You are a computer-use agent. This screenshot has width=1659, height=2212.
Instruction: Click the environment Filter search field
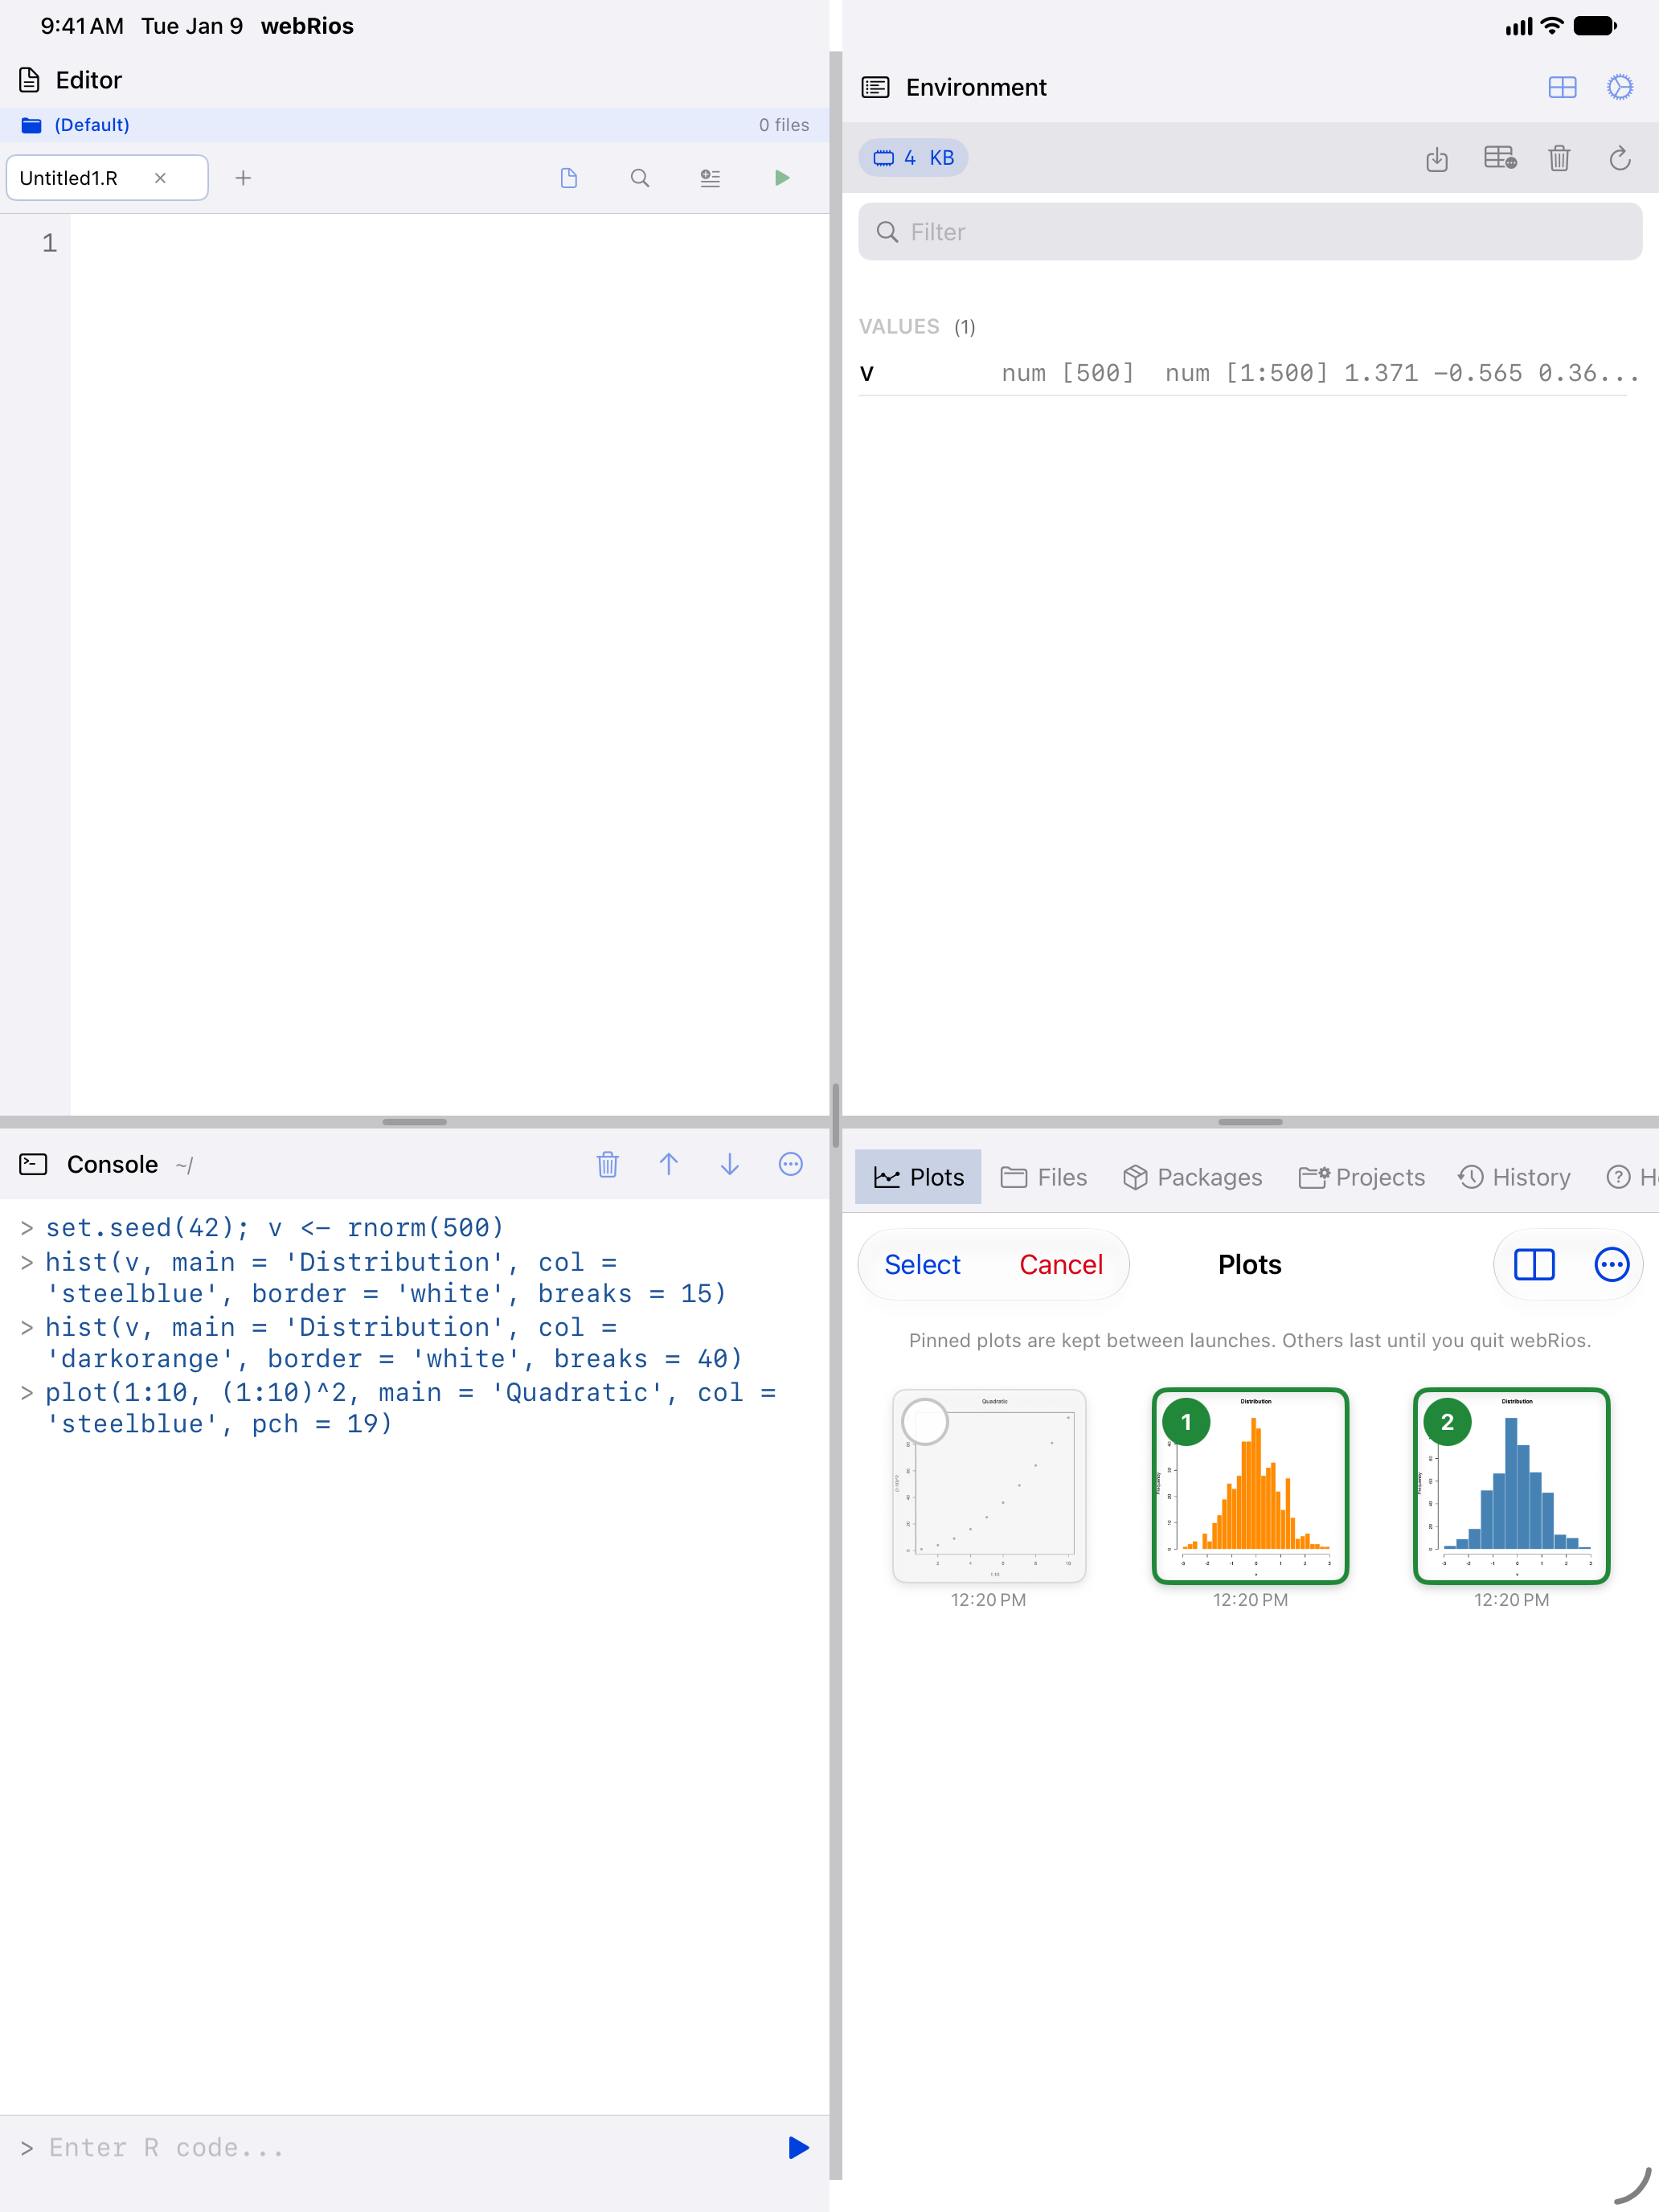tap(1250, 232)
